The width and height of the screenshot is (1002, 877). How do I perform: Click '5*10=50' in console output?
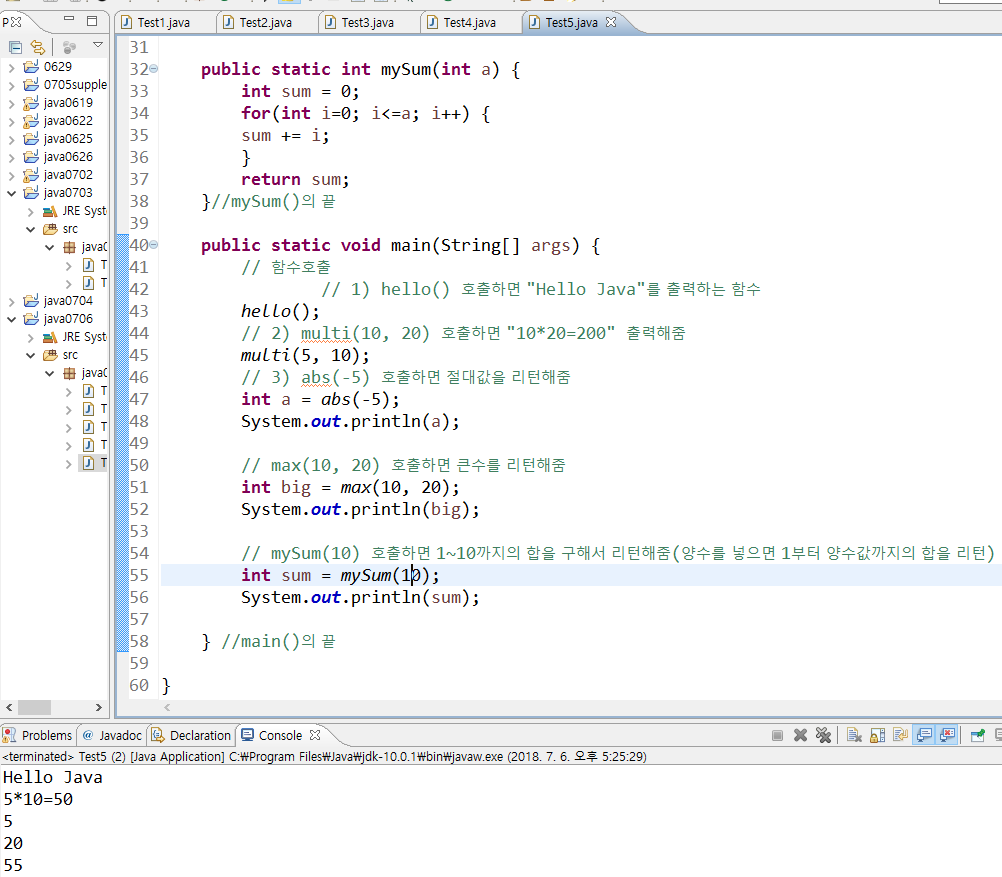tap(38, 800)
